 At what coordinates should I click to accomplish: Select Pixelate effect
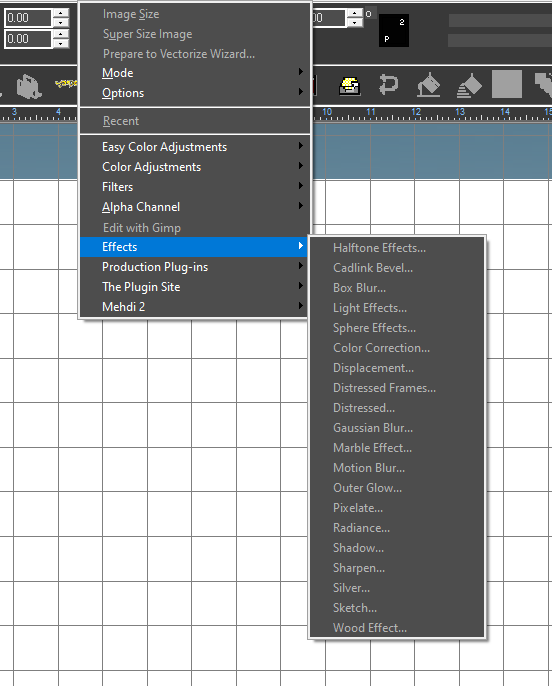tap(397, 508)
